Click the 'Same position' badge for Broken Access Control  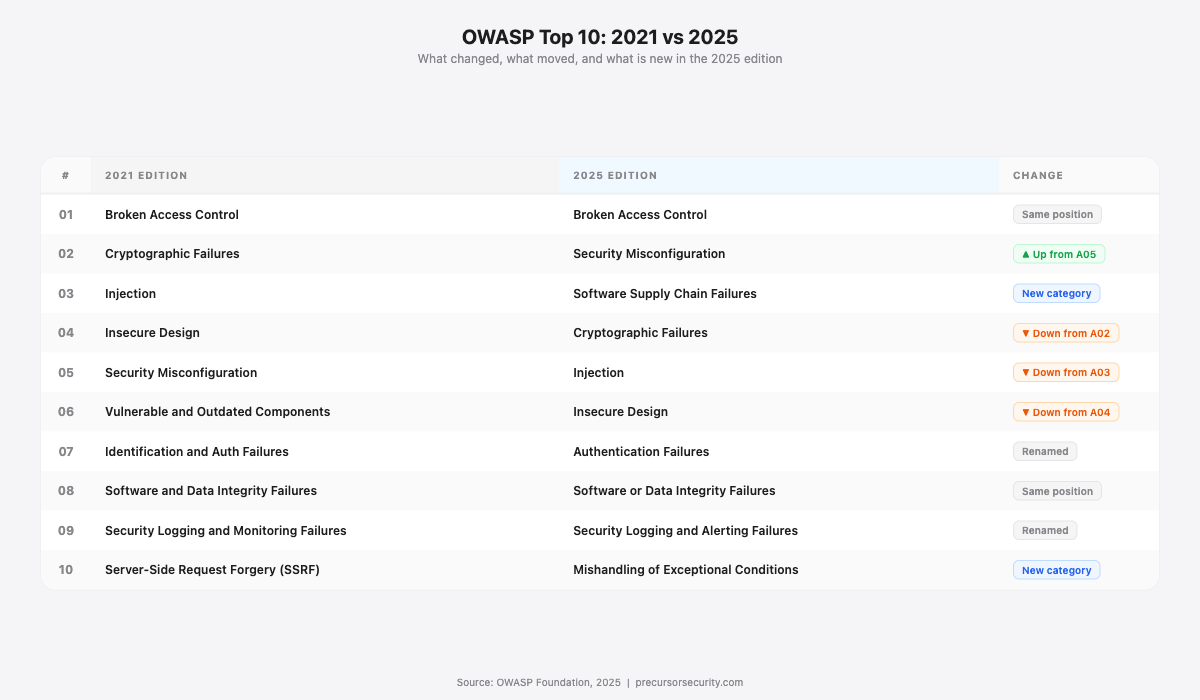coord(1057,214)
